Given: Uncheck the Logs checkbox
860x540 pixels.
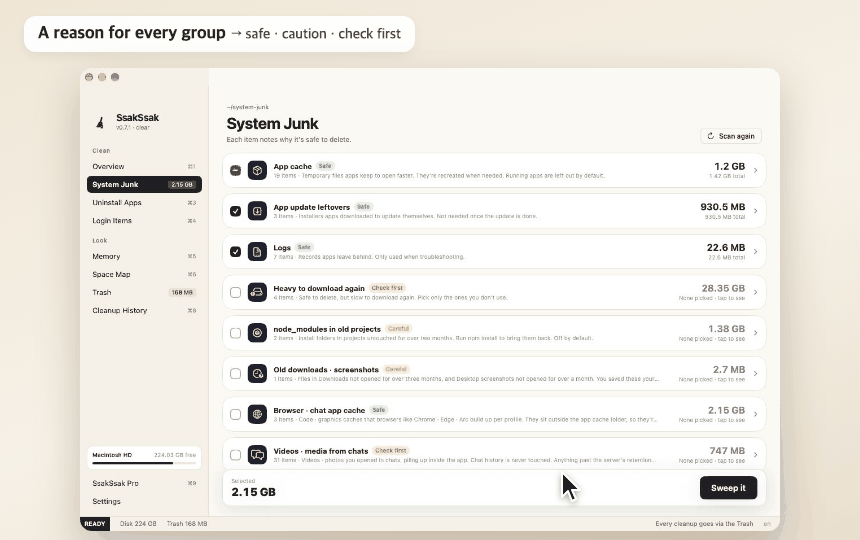Looking at the screenshot, I should click(235, 252).
